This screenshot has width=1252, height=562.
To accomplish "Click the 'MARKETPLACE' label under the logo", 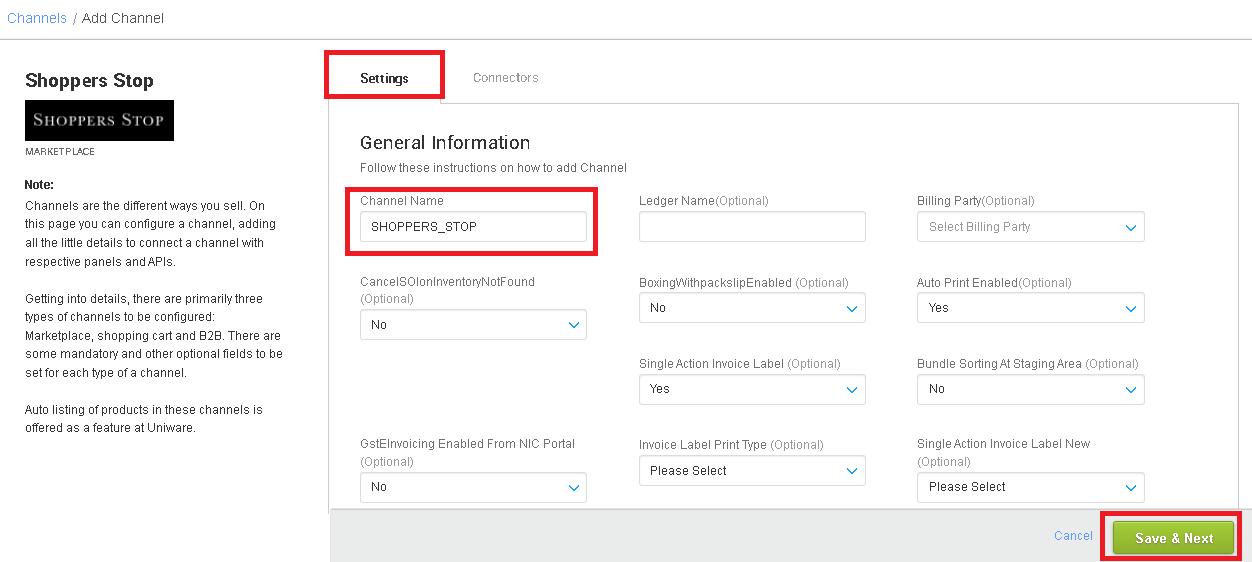I will point(60,152).
